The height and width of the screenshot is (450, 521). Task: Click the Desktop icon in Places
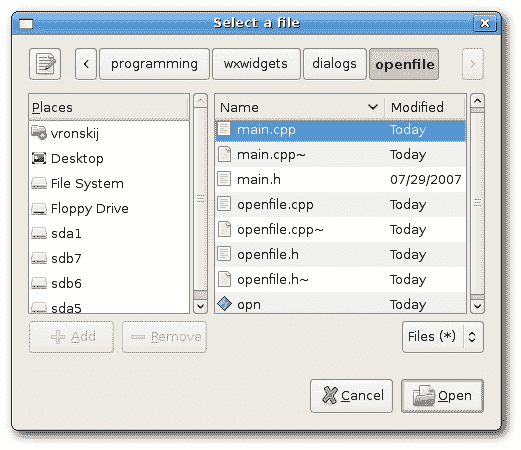point(39,158)
